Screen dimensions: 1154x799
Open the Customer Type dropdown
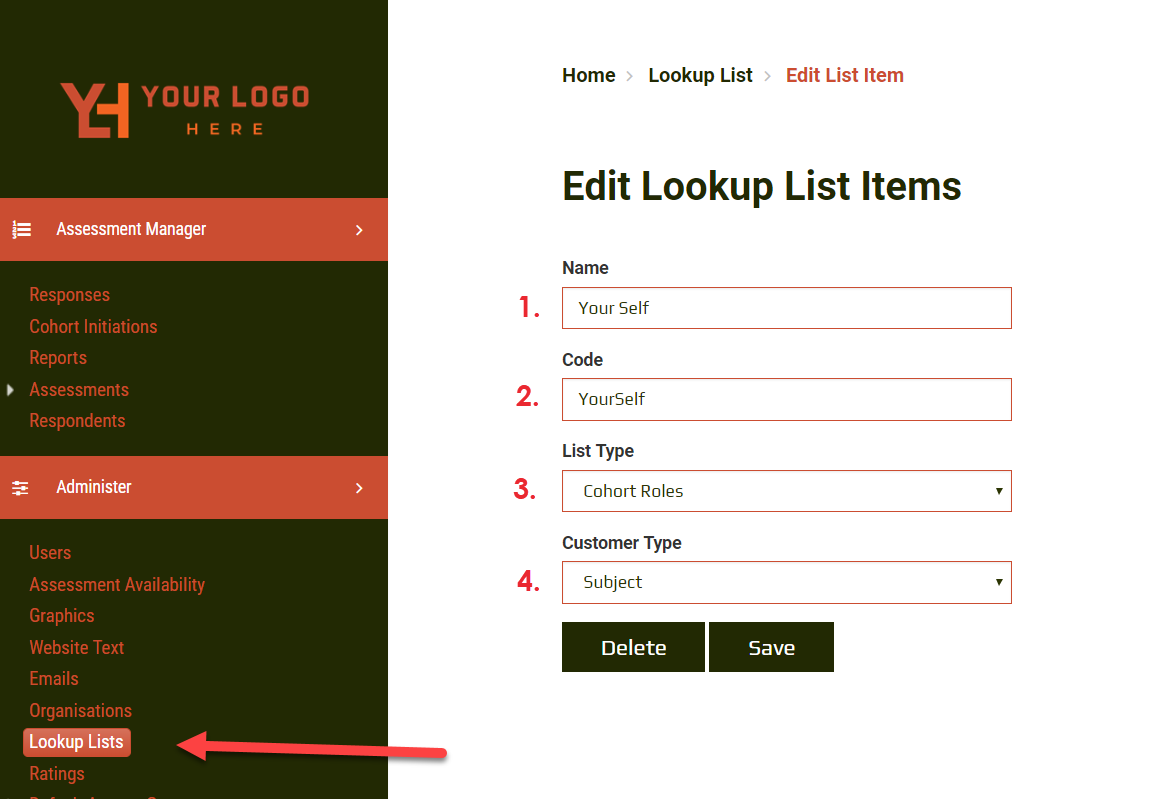[787, 583]
